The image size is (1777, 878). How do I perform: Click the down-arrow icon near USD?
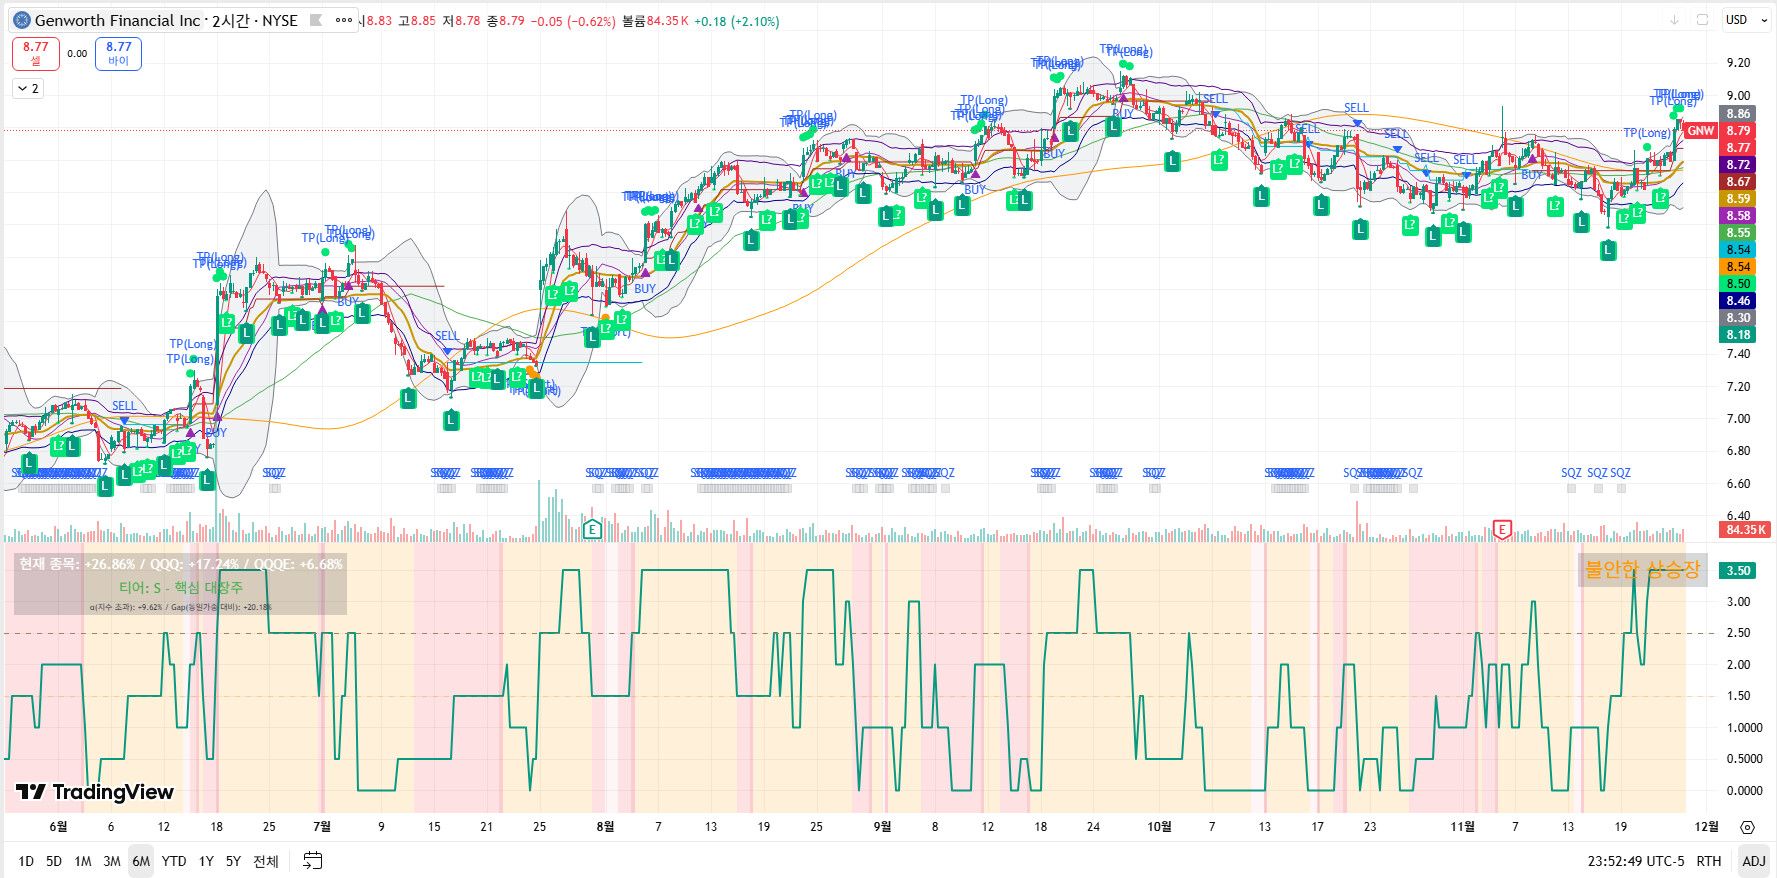1674,20
